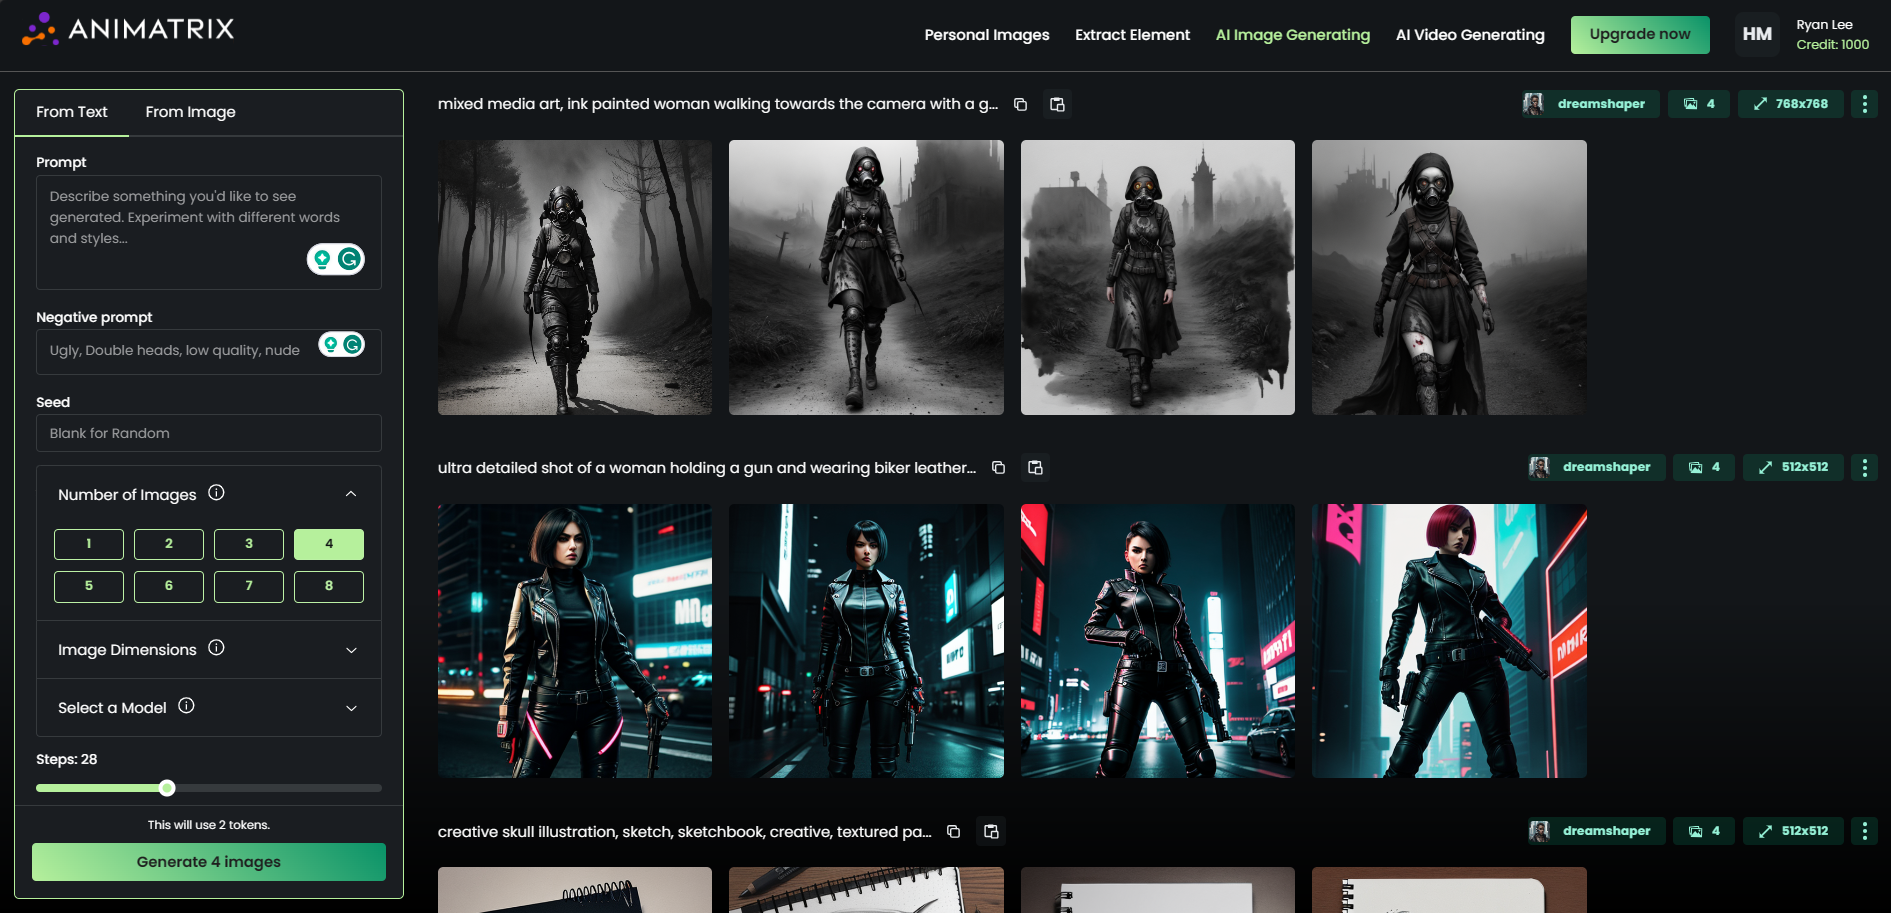Open more options for the mixed media row

[1864, 104]
